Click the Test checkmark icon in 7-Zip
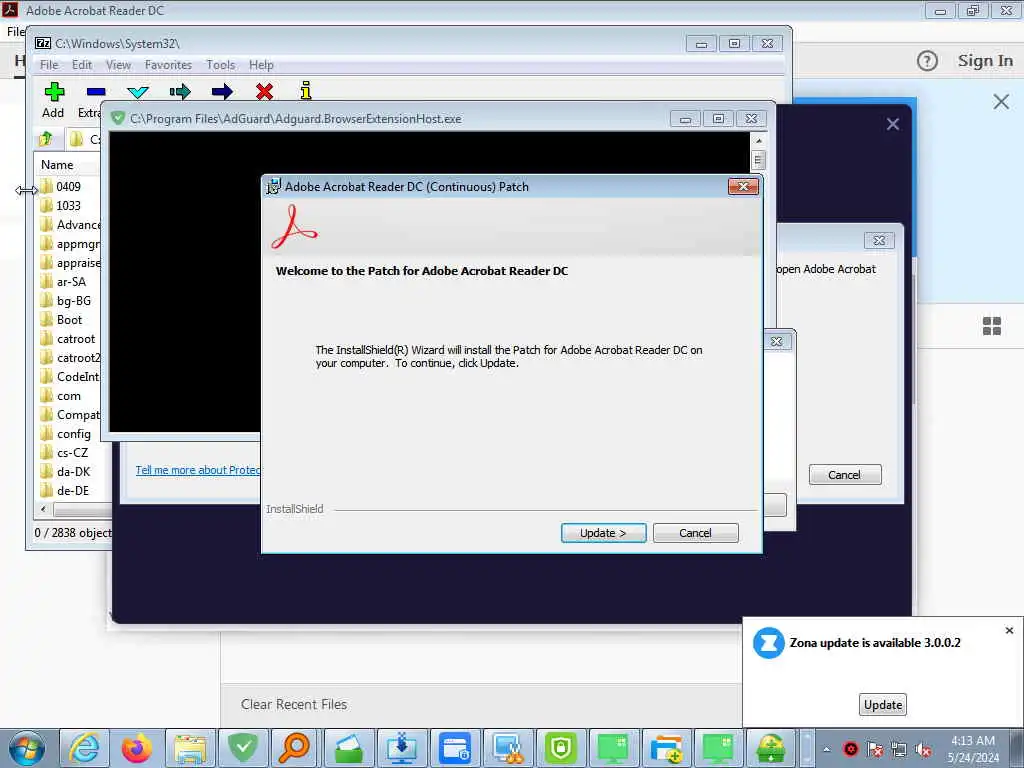Image resolution: width=1024 pixels, height=768 pixels. (138, 92)
